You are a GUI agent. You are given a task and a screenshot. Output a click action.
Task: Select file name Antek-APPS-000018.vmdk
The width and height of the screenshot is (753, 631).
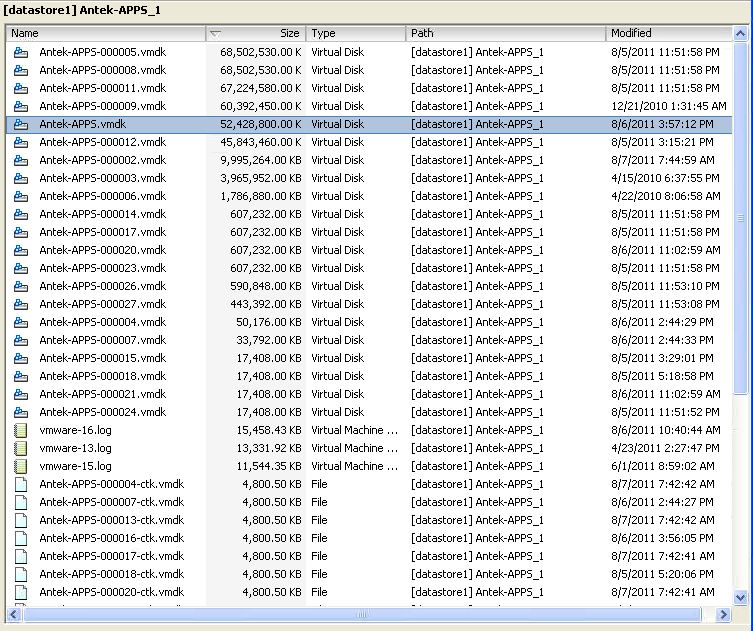(x=103, y=376)
